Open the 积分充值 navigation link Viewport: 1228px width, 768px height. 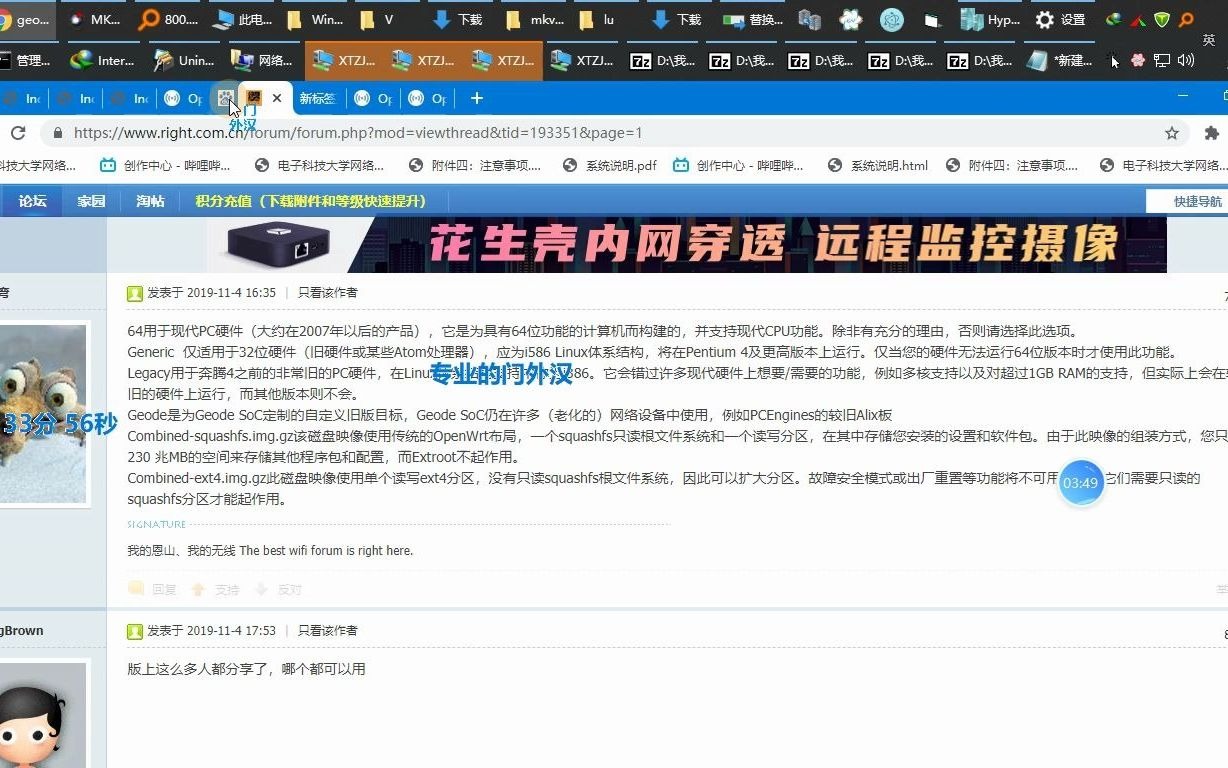(x=311, y=201)
